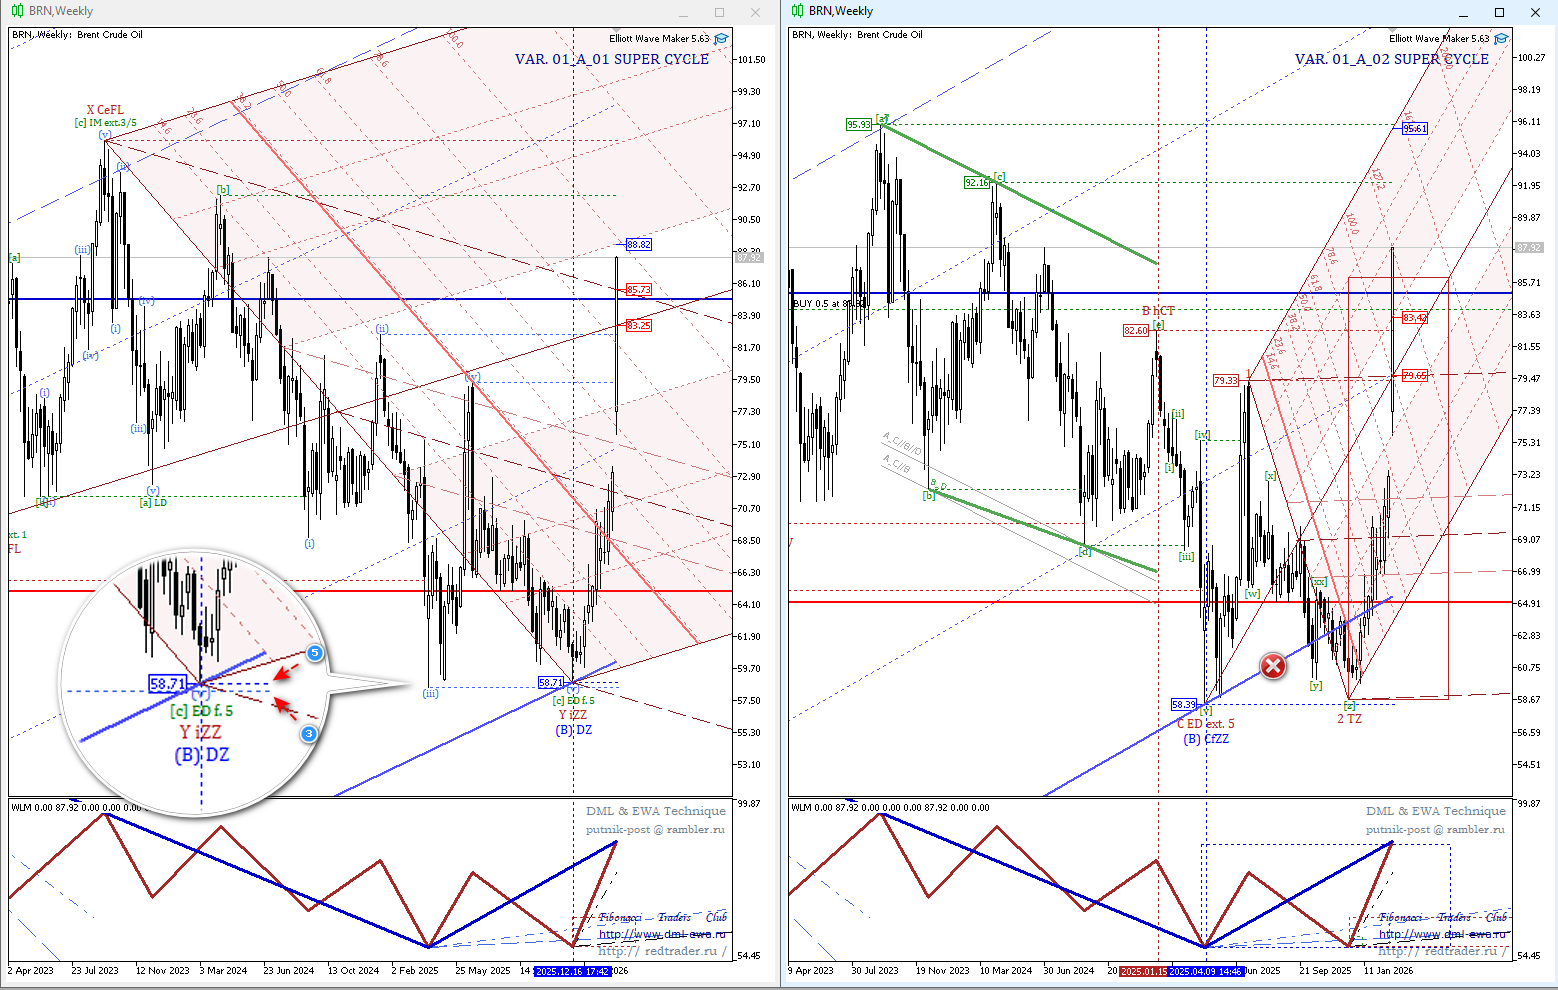Click the red X error marker in right chart
1558x990 pixels.
[x=1272, y=666]
